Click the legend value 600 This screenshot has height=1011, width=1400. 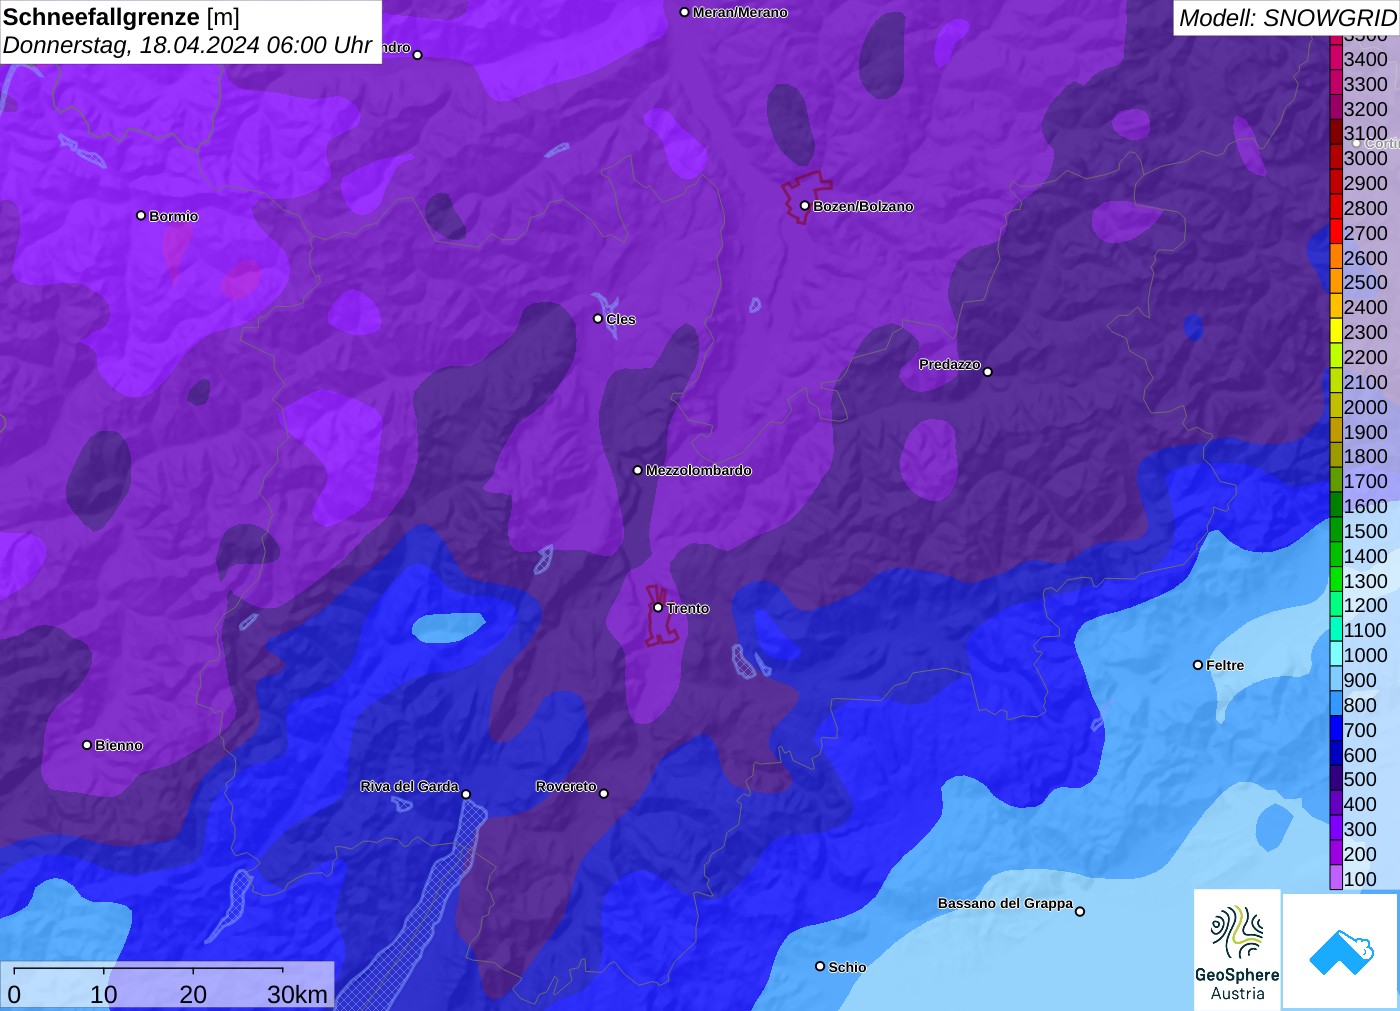(x=1360, y=755)
